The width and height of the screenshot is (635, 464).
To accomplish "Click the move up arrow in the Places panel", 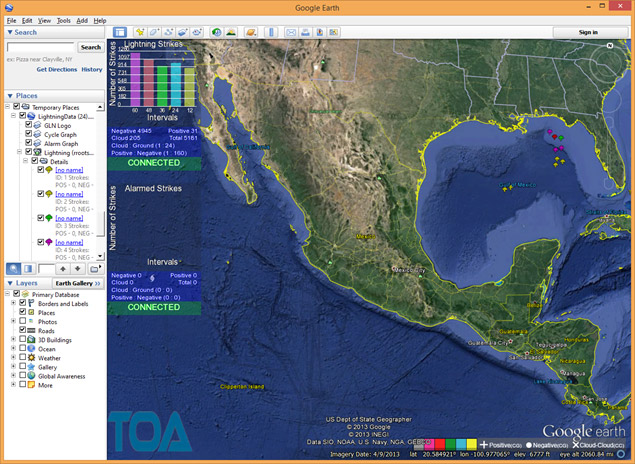I will [63, 268].
